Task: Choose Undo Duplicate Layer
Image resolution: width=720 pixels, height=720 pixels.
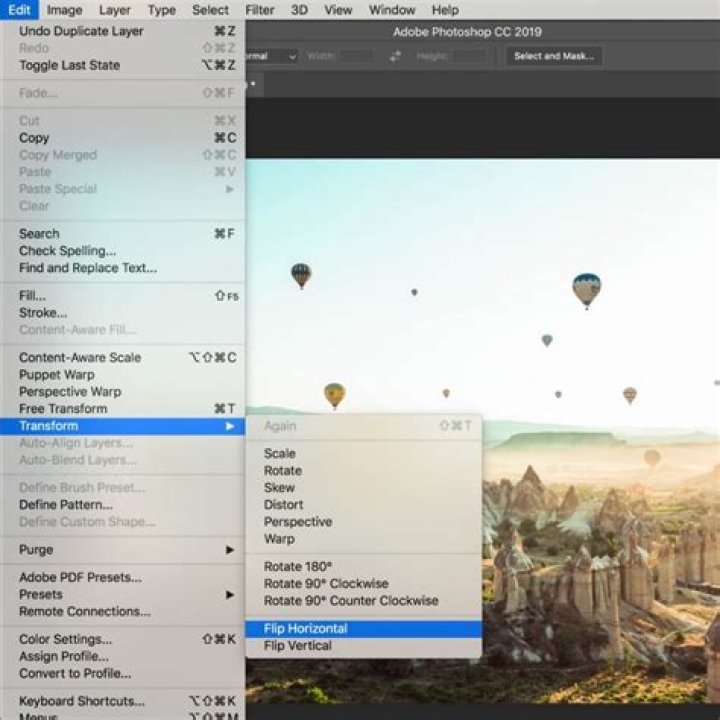Action: [x=123, y=31]
